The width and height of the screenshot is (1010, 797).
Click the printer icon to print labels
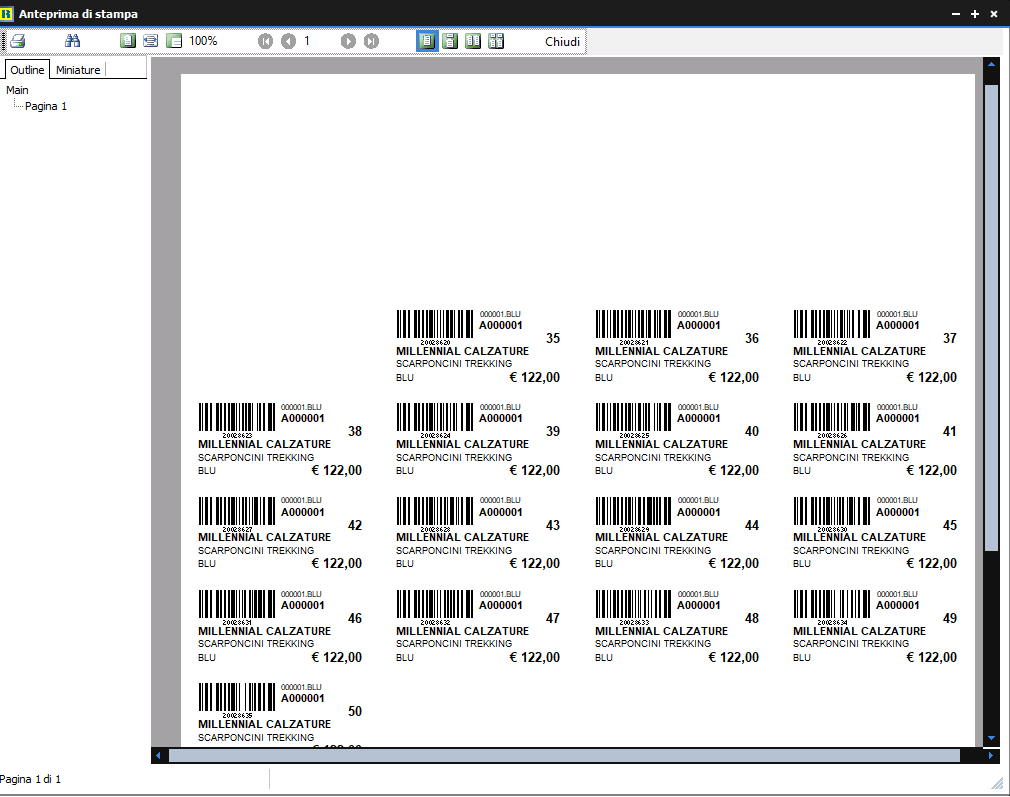pos(17,41)
